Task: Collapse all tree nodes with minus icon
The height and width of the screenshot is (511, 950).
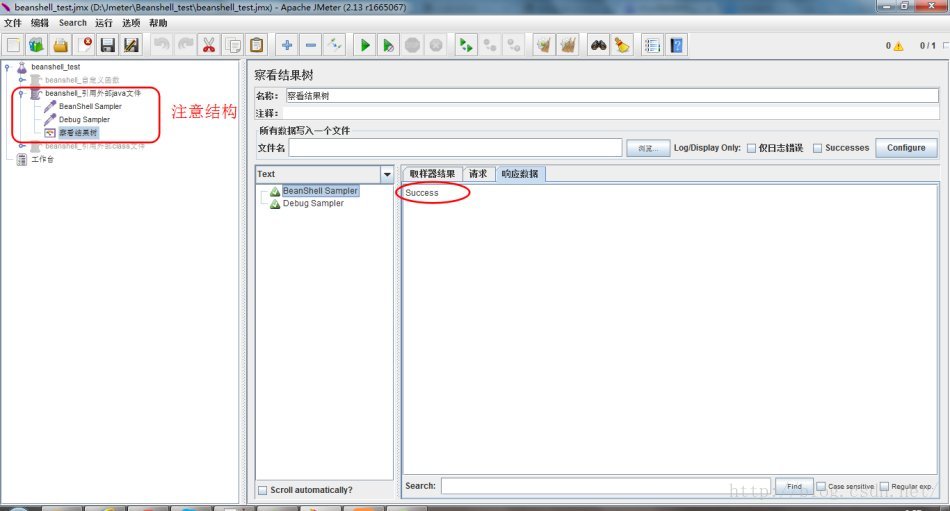Action: tap(310, 45)
